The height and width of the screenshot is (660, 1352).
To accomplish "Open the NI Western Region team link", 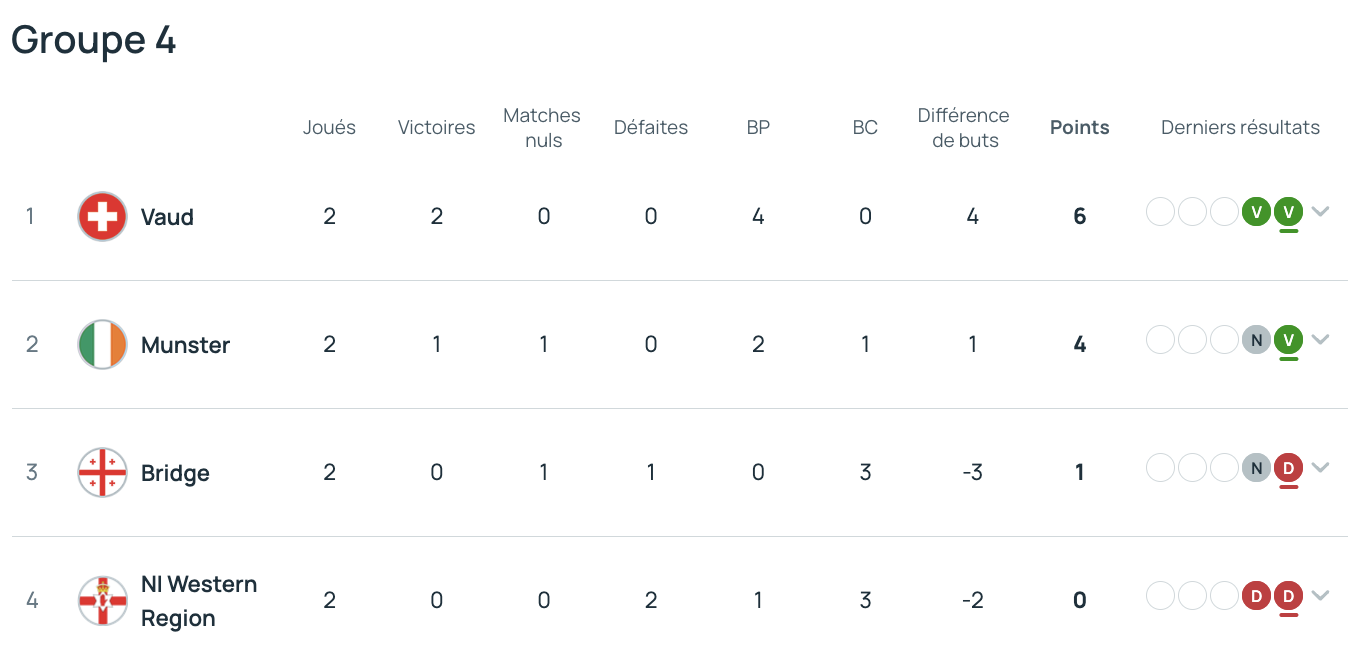I will (199, 601).
